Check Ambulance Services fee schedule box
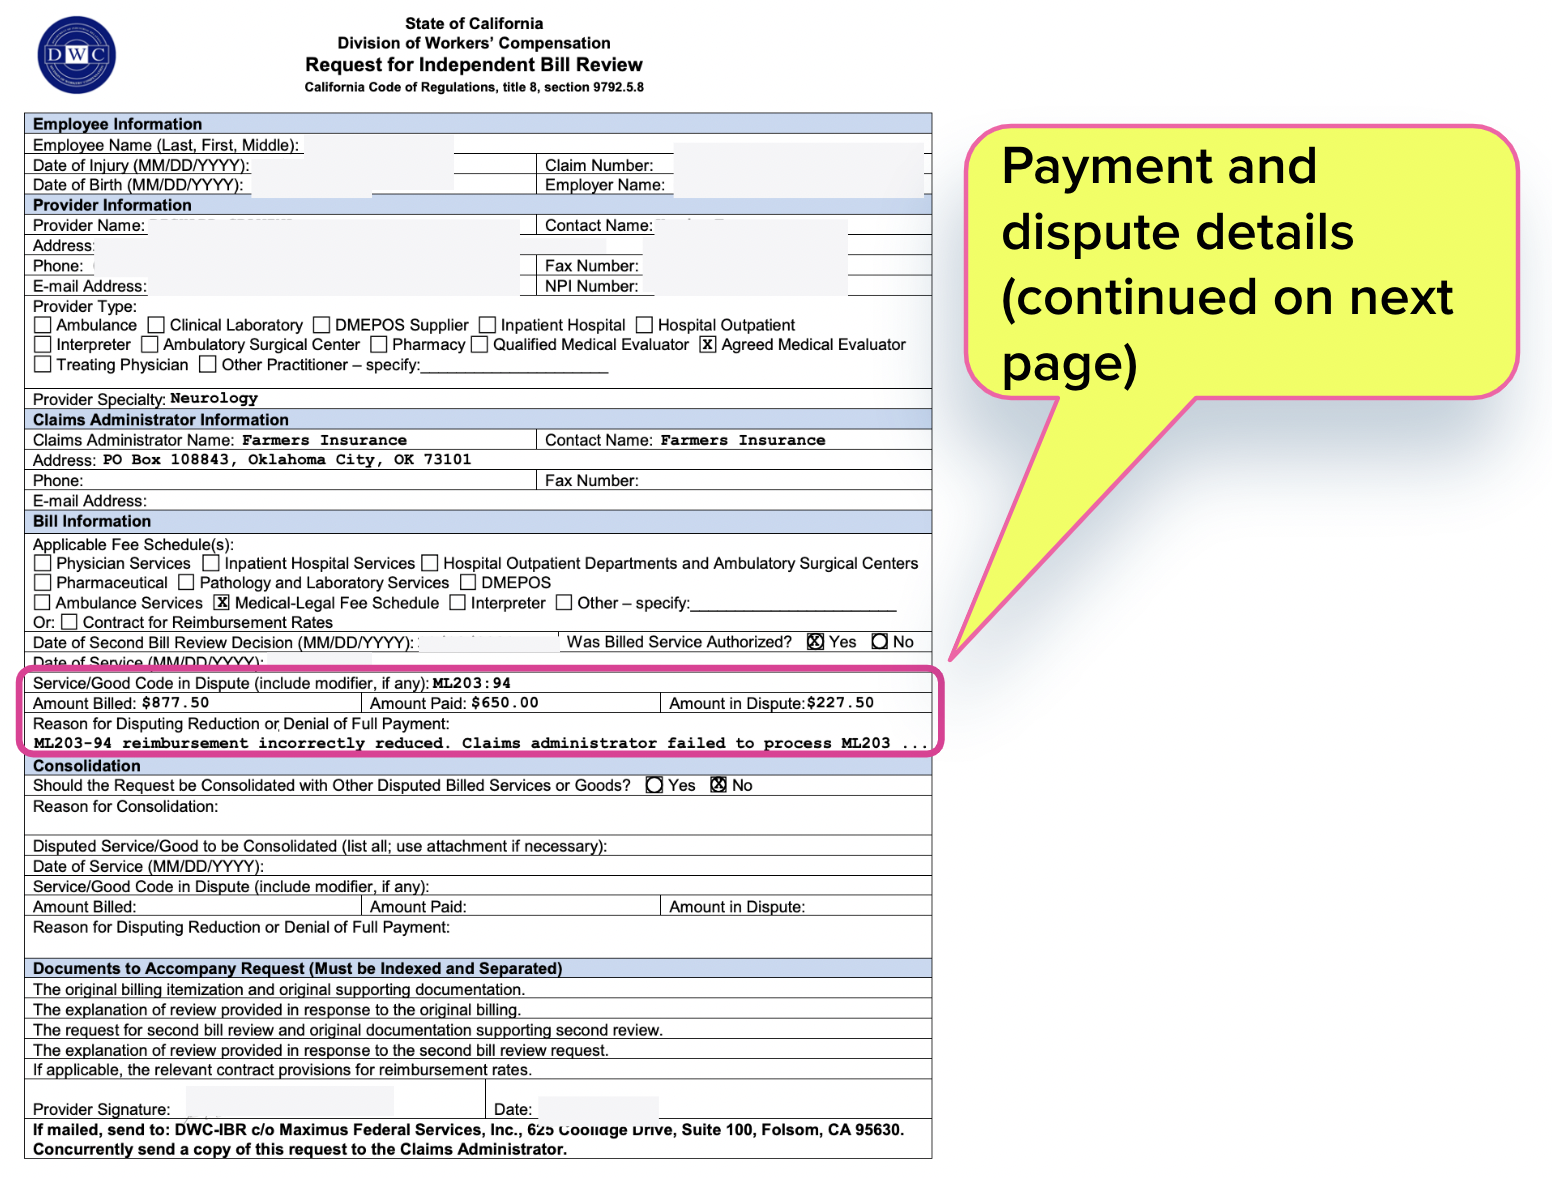 [x=42, y=602]
